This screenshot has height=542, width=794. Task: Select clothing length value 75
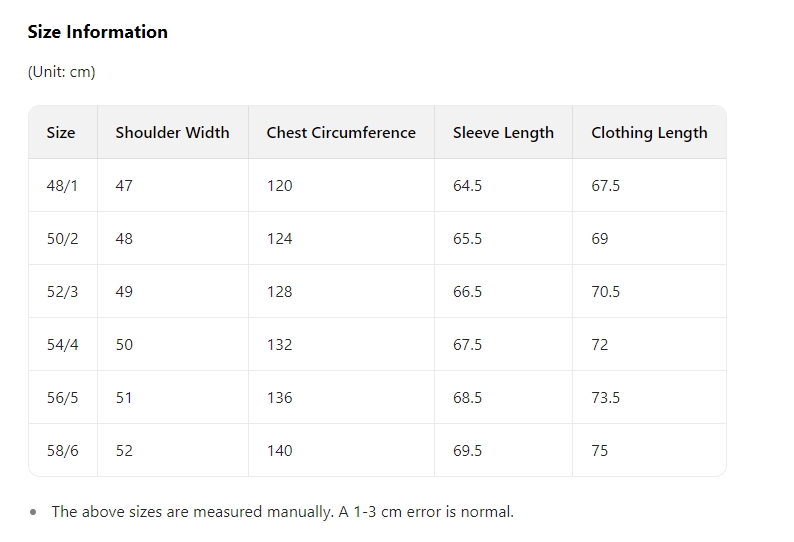tap(599, 450)
